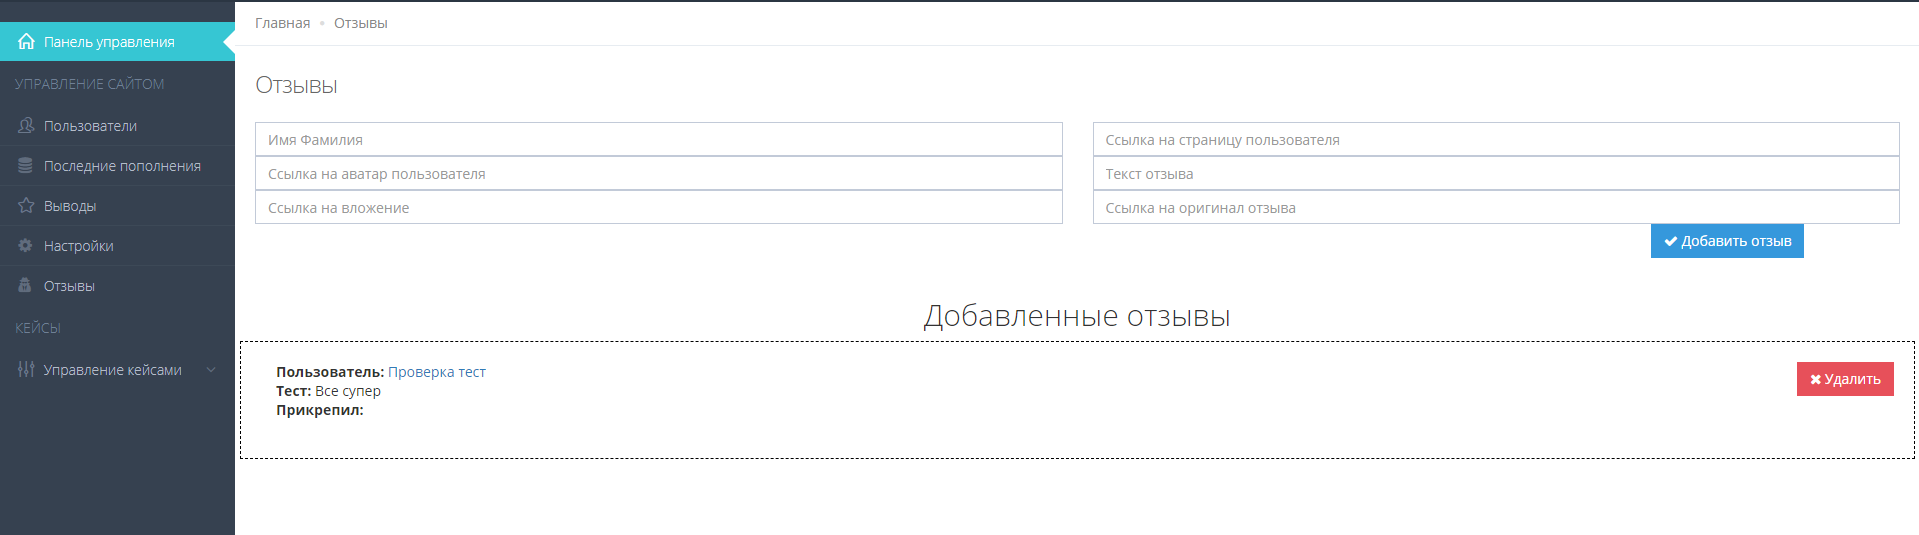This screenshot has height=535, width=1919.
Task: Click the star icon beside Выводы
Action: click(26, 206)
